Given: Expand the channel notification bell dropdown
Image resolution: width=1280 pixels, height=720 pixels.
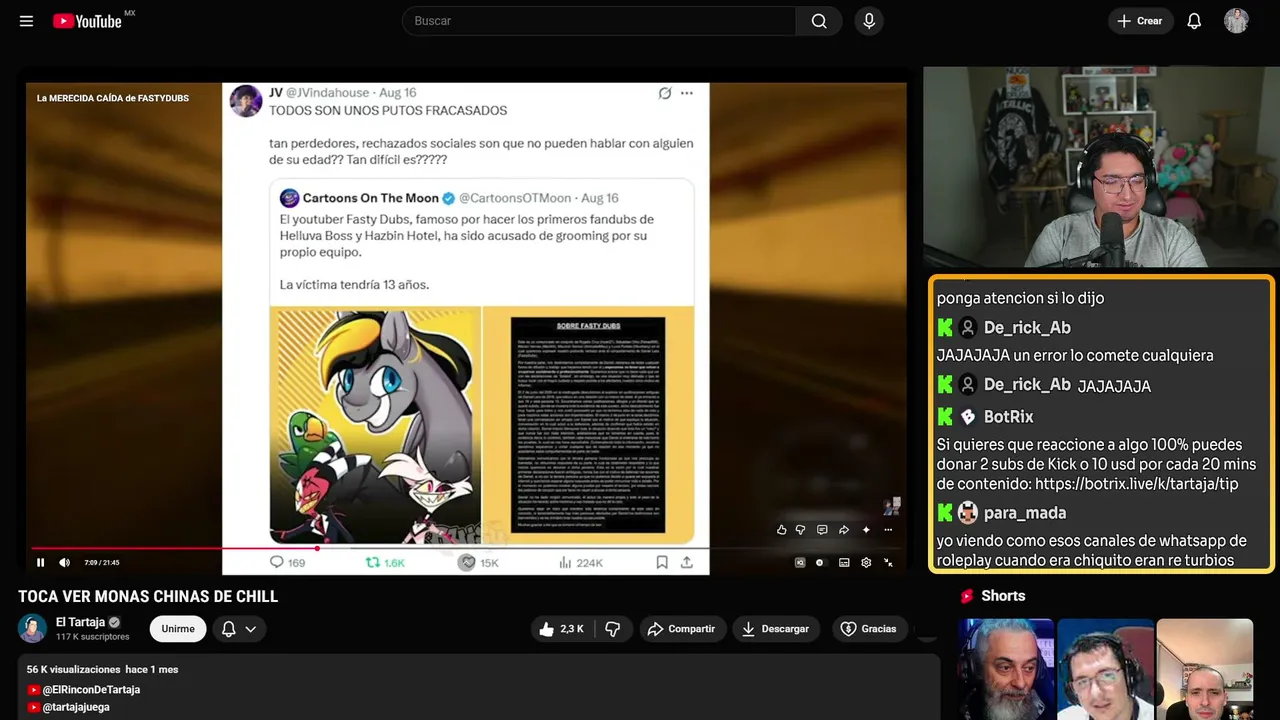Looking at the screenshot, I should (239, 629).
